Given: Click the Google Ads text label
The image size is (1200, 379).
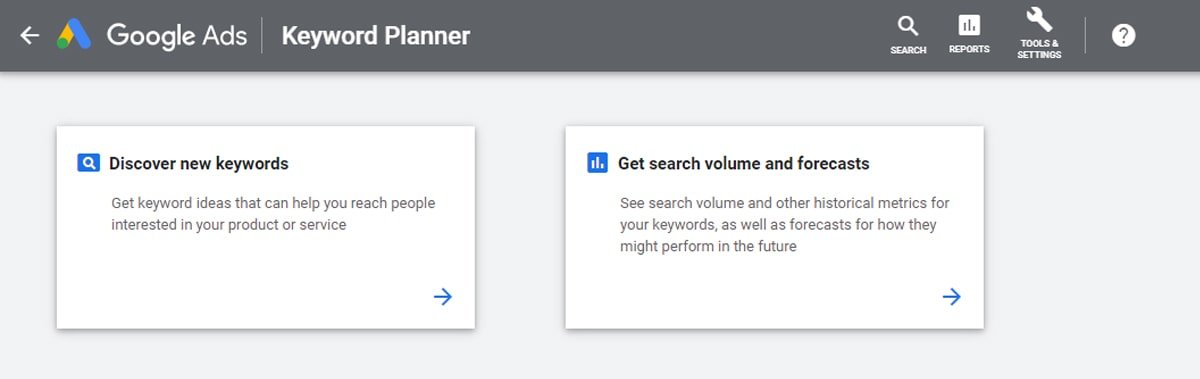Looking at the screenshot, I should 177,36.
